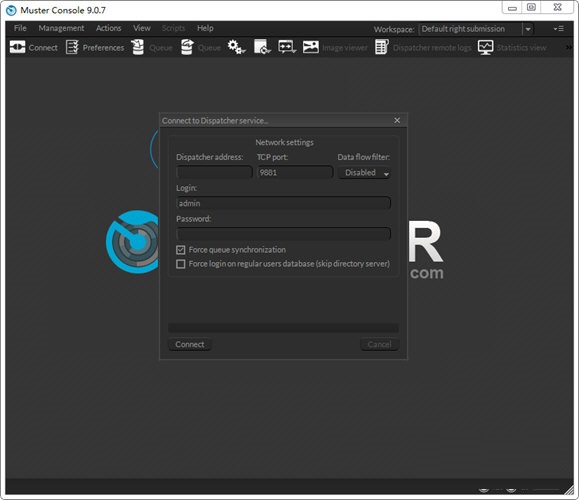The image size is (579, 500).
Task: Click the Password input field
Action: coord(284,234)
